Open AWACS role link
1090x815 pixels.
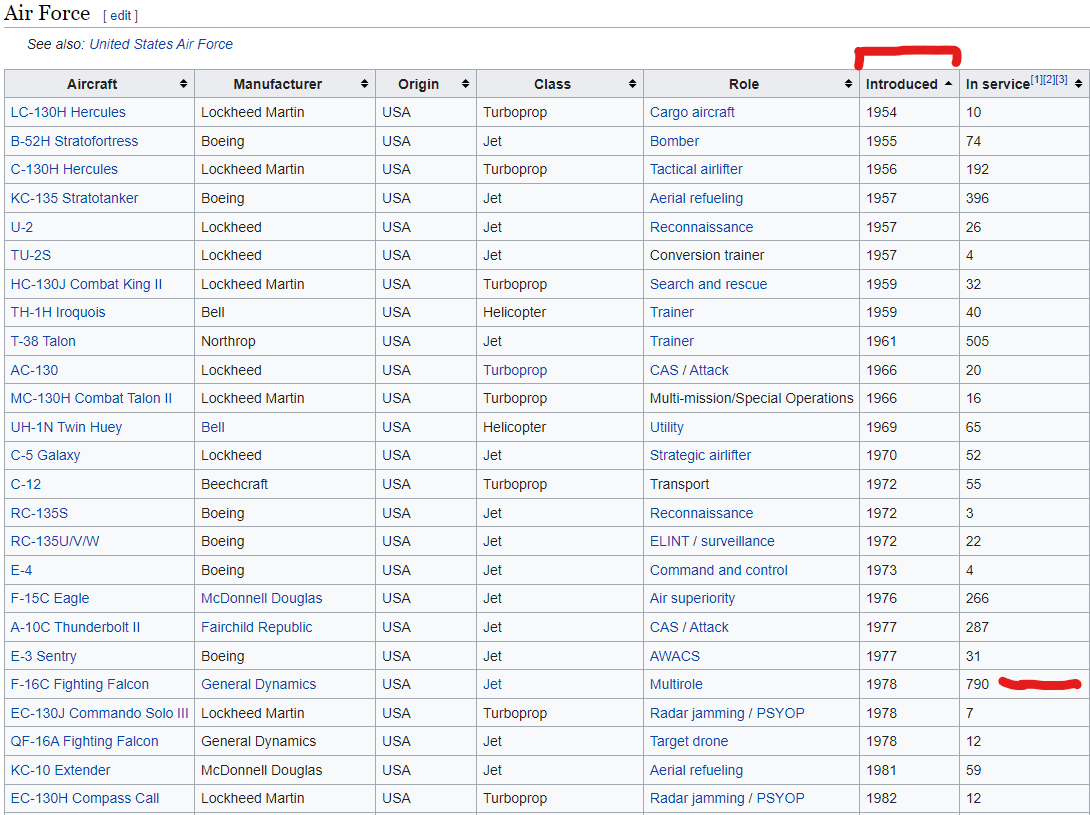(x=675, y=656)
